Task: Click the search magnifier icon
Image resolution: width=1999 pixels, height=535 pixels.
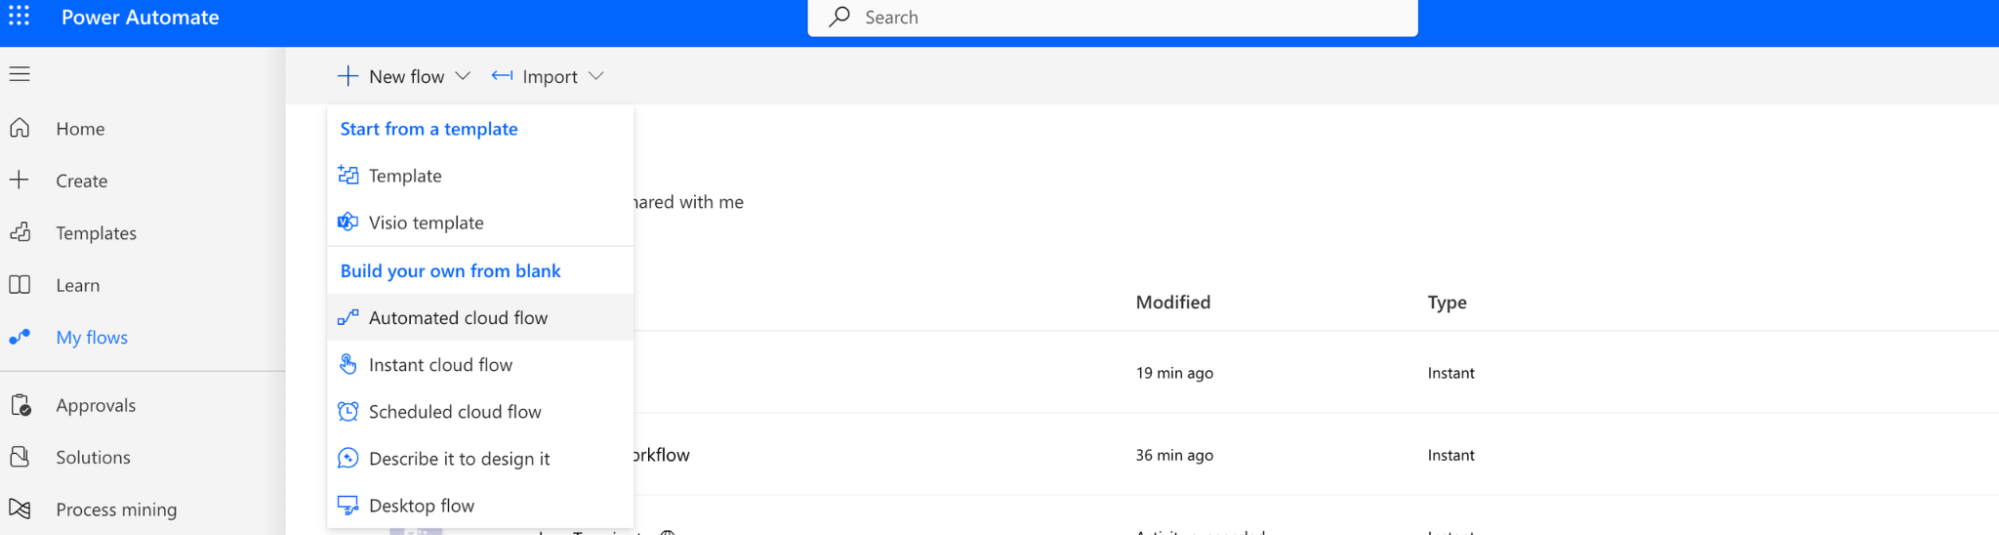Action: pyautogui.click(x=840, y=17)
